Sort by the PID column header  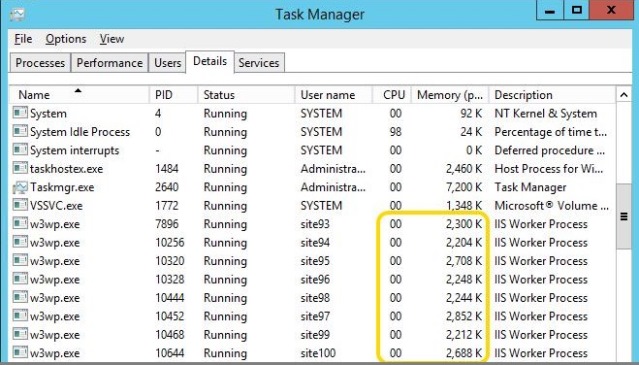click(x=174, y=95)
